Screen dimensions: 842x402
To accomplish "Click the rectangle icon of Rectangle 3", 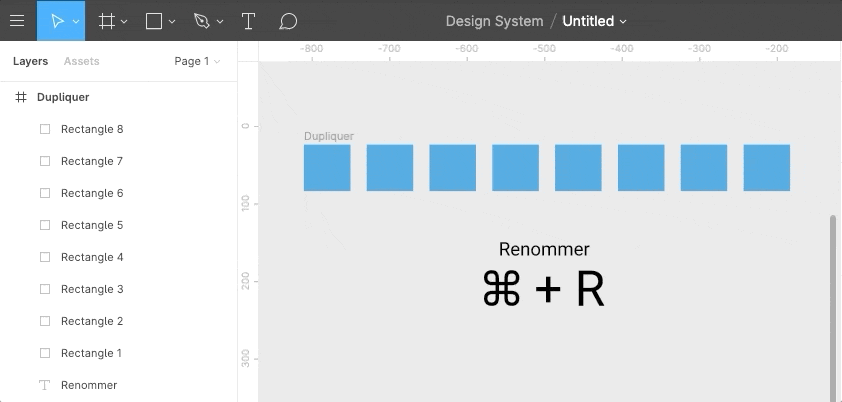I will [x=45, y=289].
